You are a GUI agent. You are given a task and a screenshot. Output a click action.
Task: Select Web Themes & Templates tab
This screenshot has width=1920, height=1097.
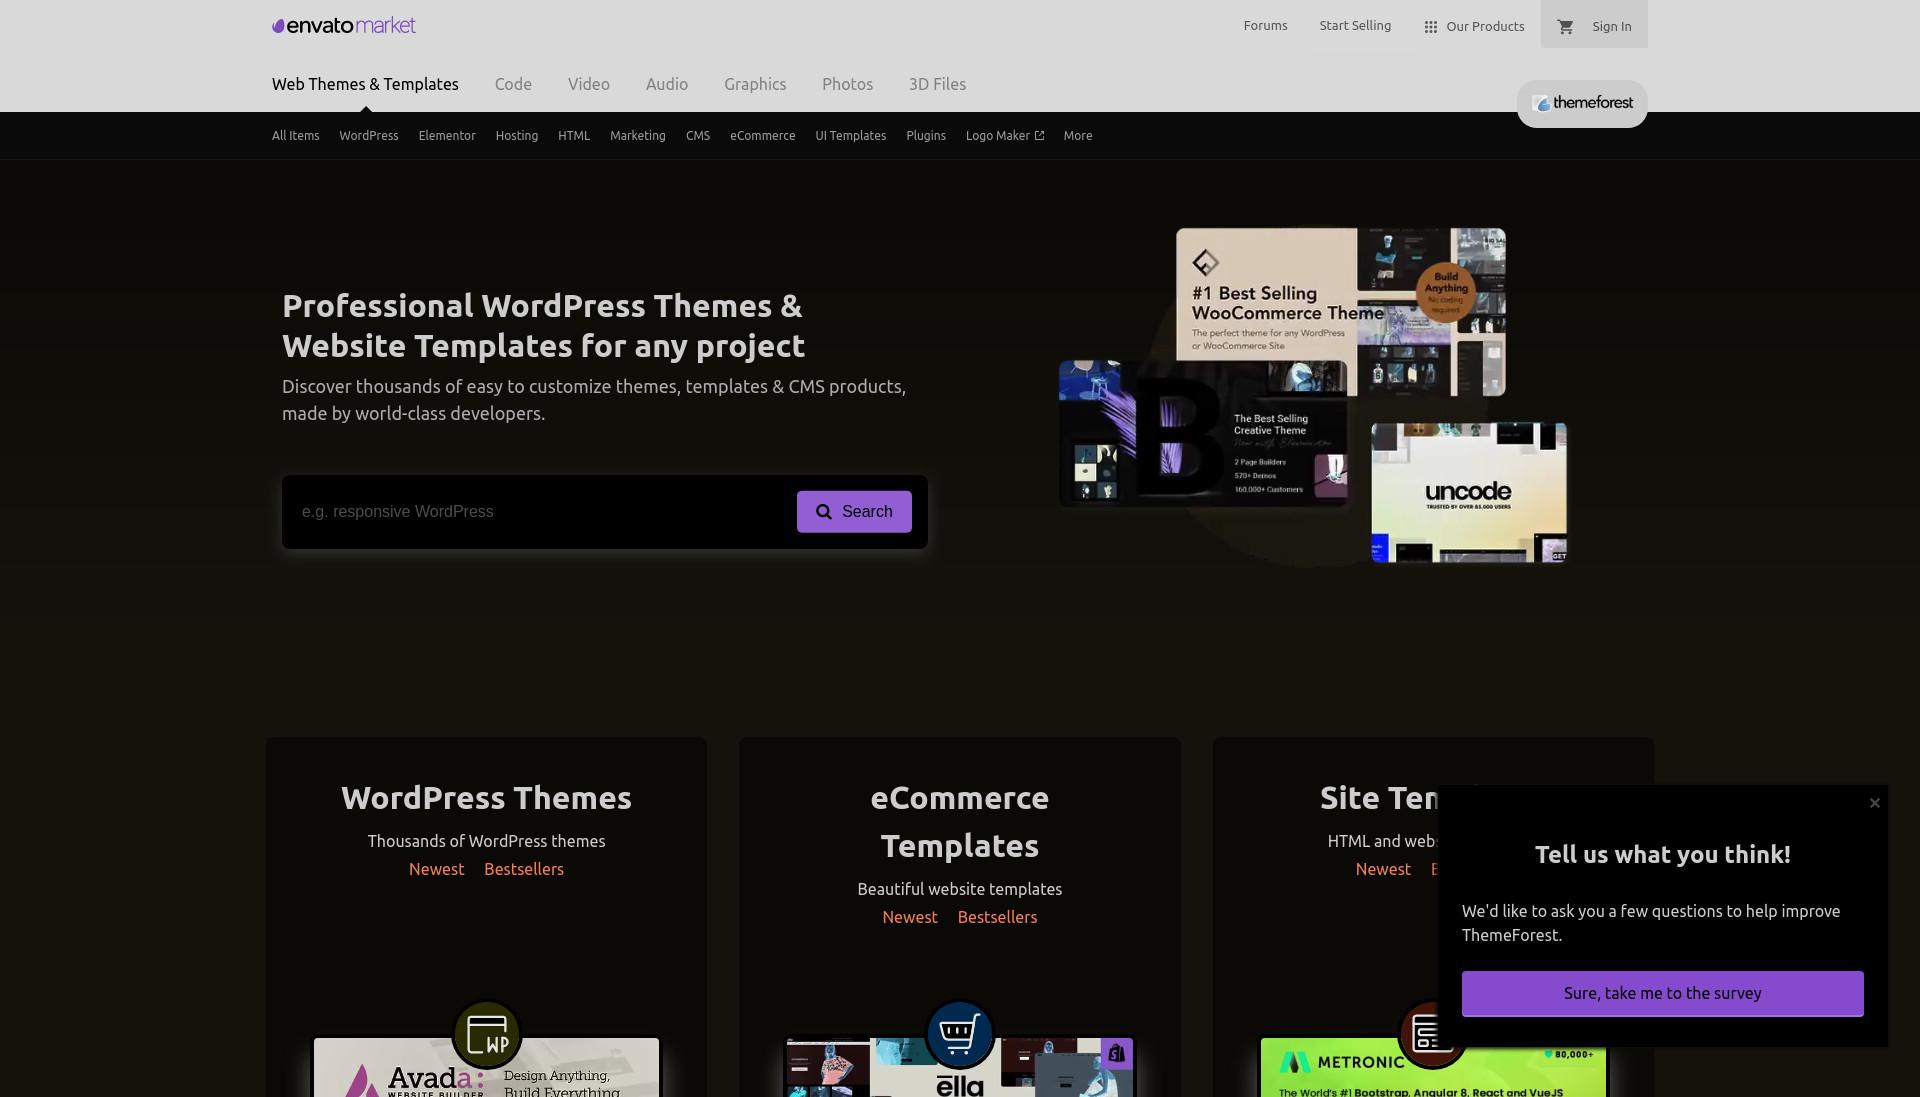pos(365,84)
